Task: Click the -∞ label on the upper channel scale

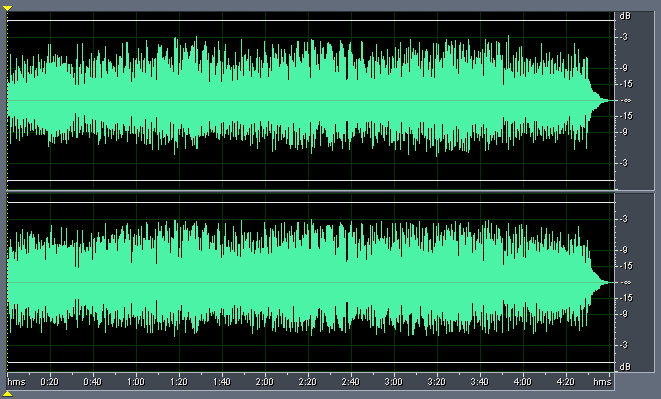Action: 626,100
